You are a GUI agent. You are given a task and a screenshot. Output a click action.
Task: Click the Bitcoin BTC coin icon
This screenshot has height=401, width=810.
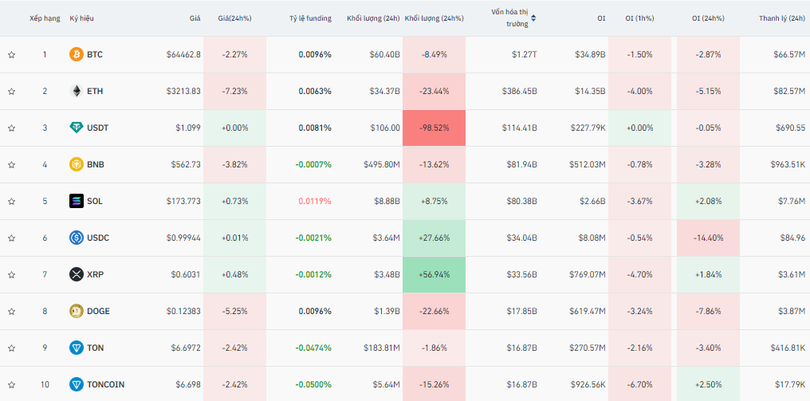tap(76, 54)
